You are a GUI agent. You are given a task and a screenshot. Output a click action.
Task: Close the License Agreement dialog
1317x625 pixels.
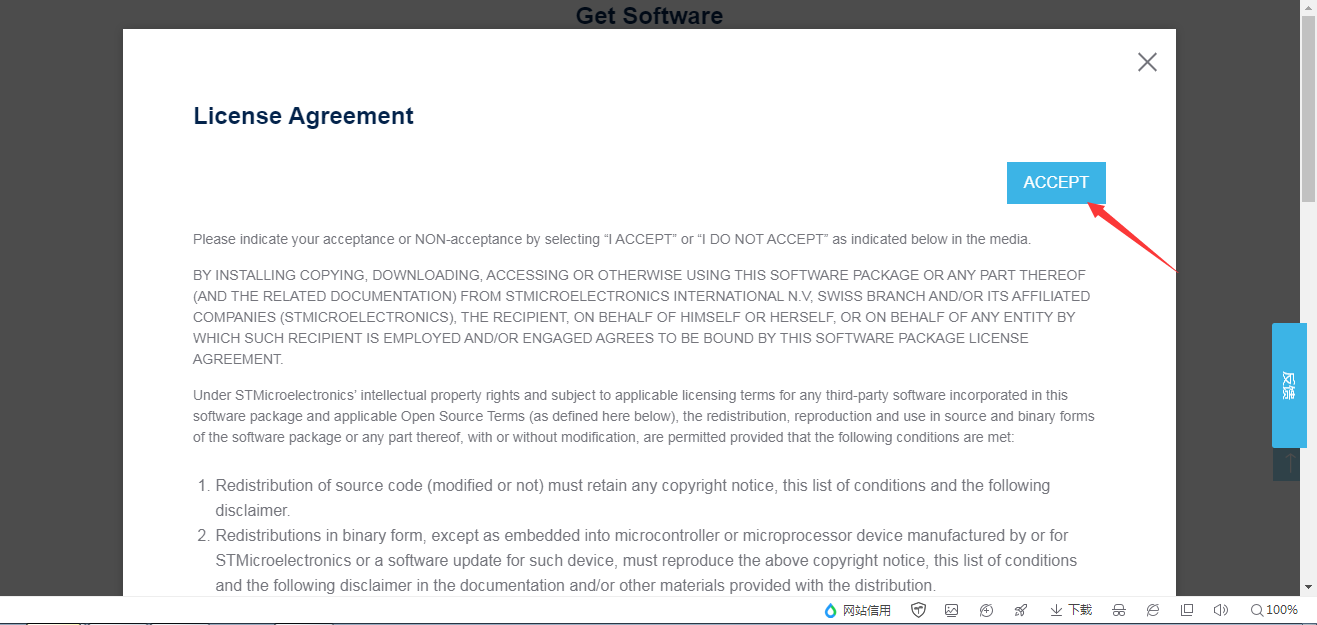coord(1147,62)
